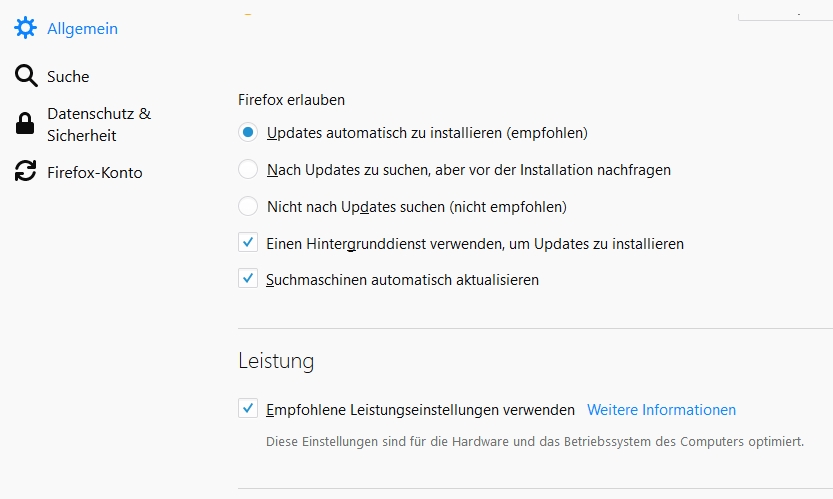The height and width of the screenshot is (499, 833).
Task: Click the 'Leistung' section heading
Action: (276, 360)
